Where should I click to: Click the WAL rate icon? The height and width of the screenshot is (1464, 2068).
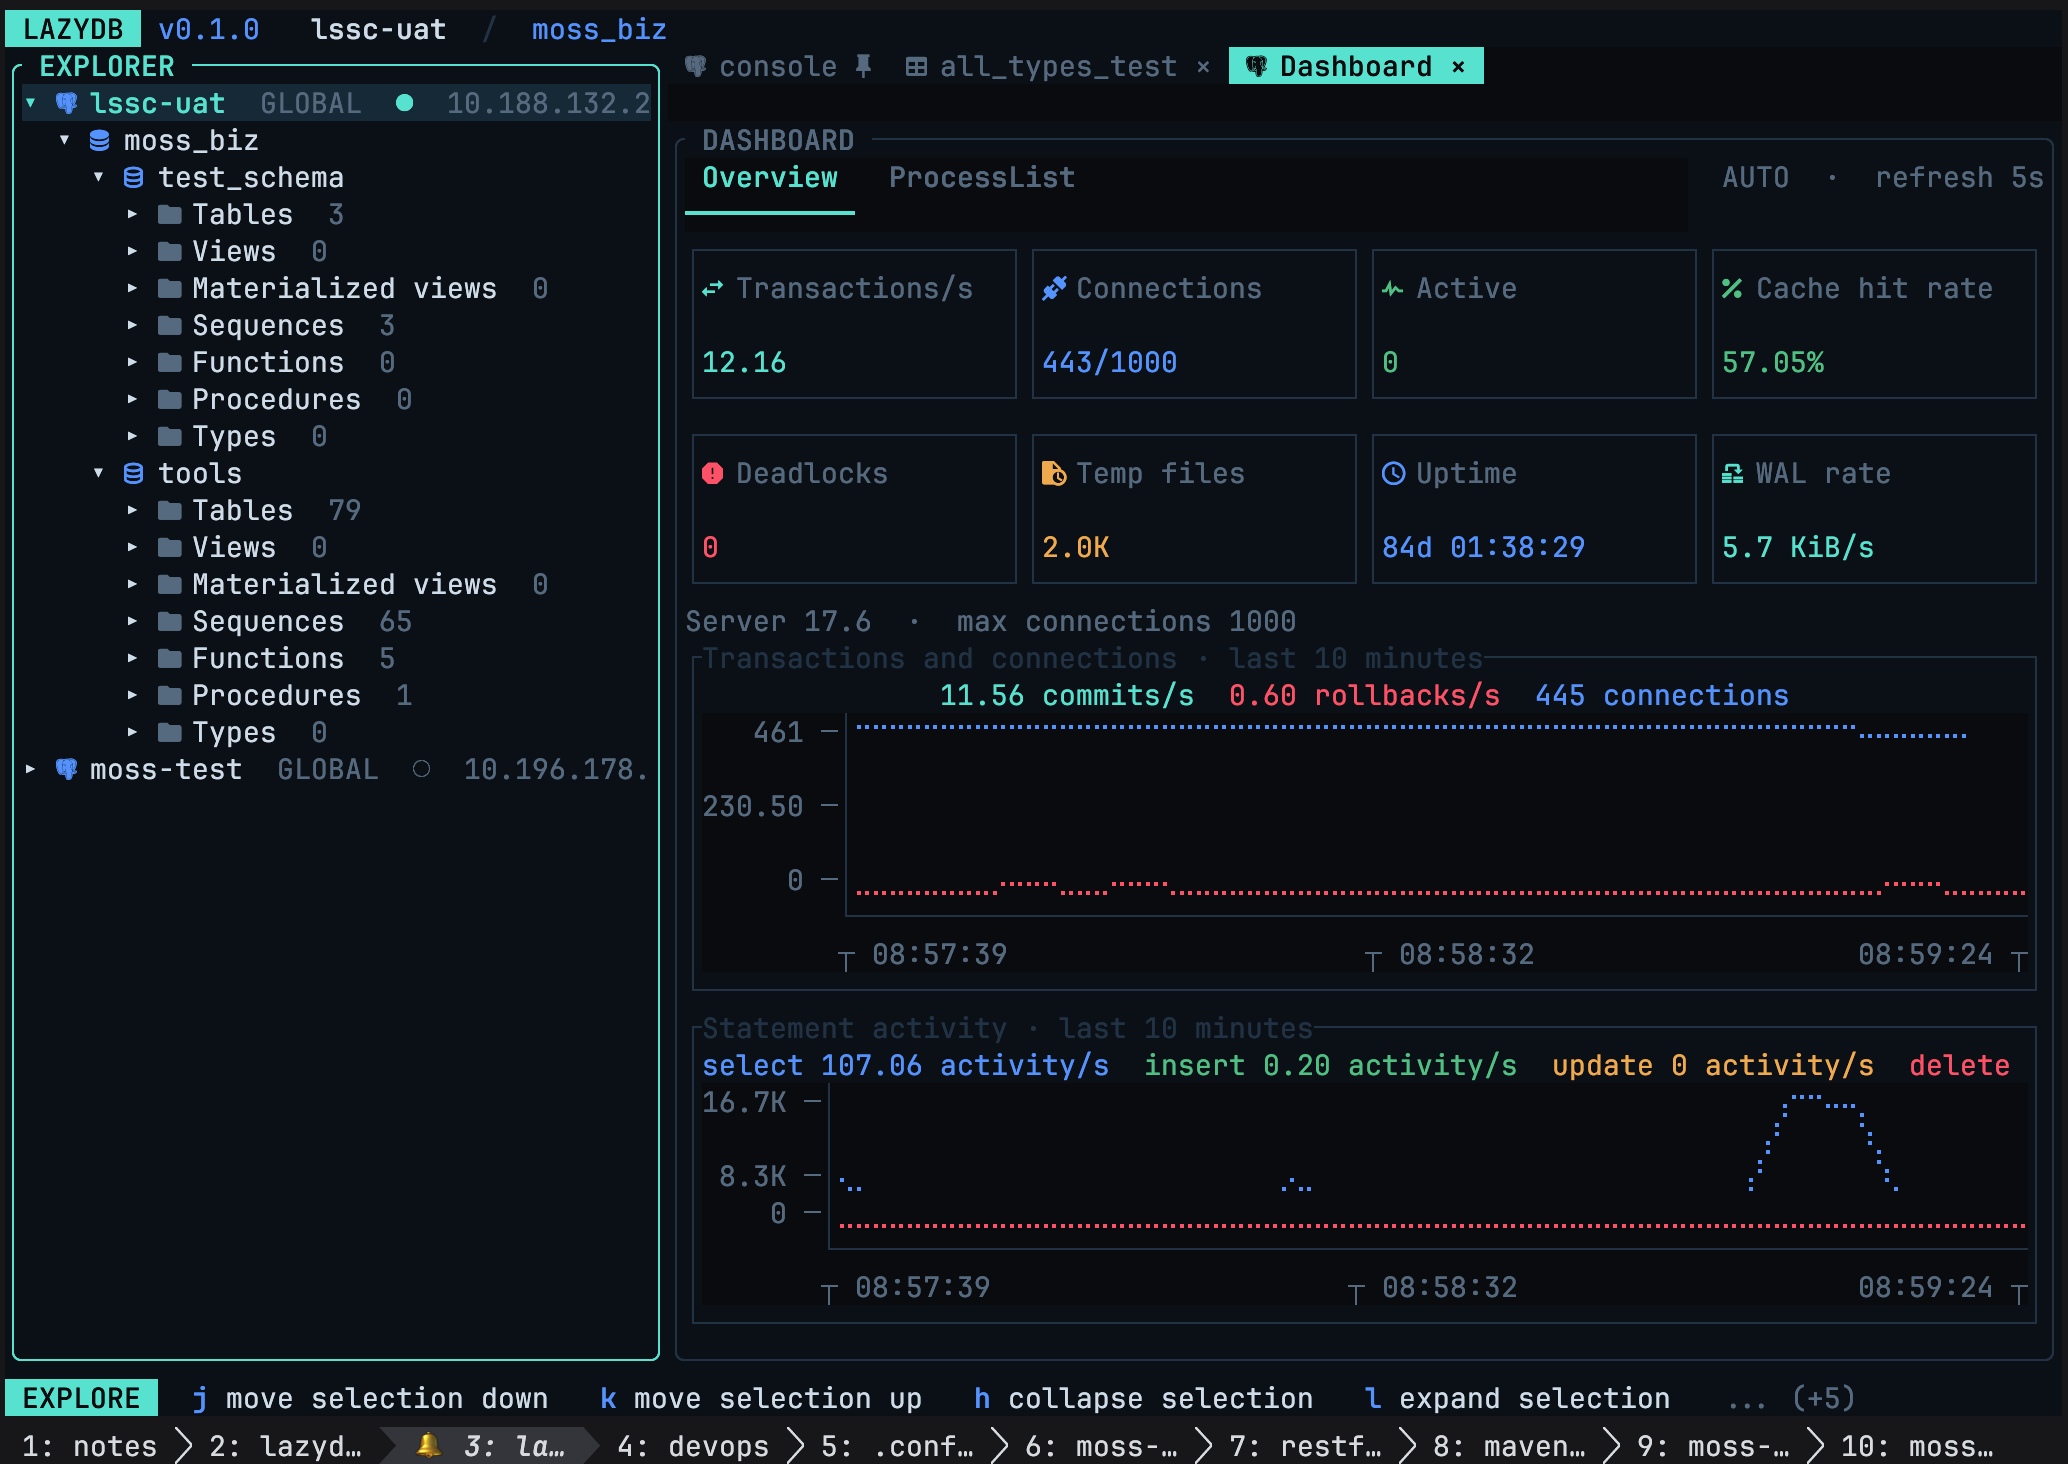point(1732,473)
